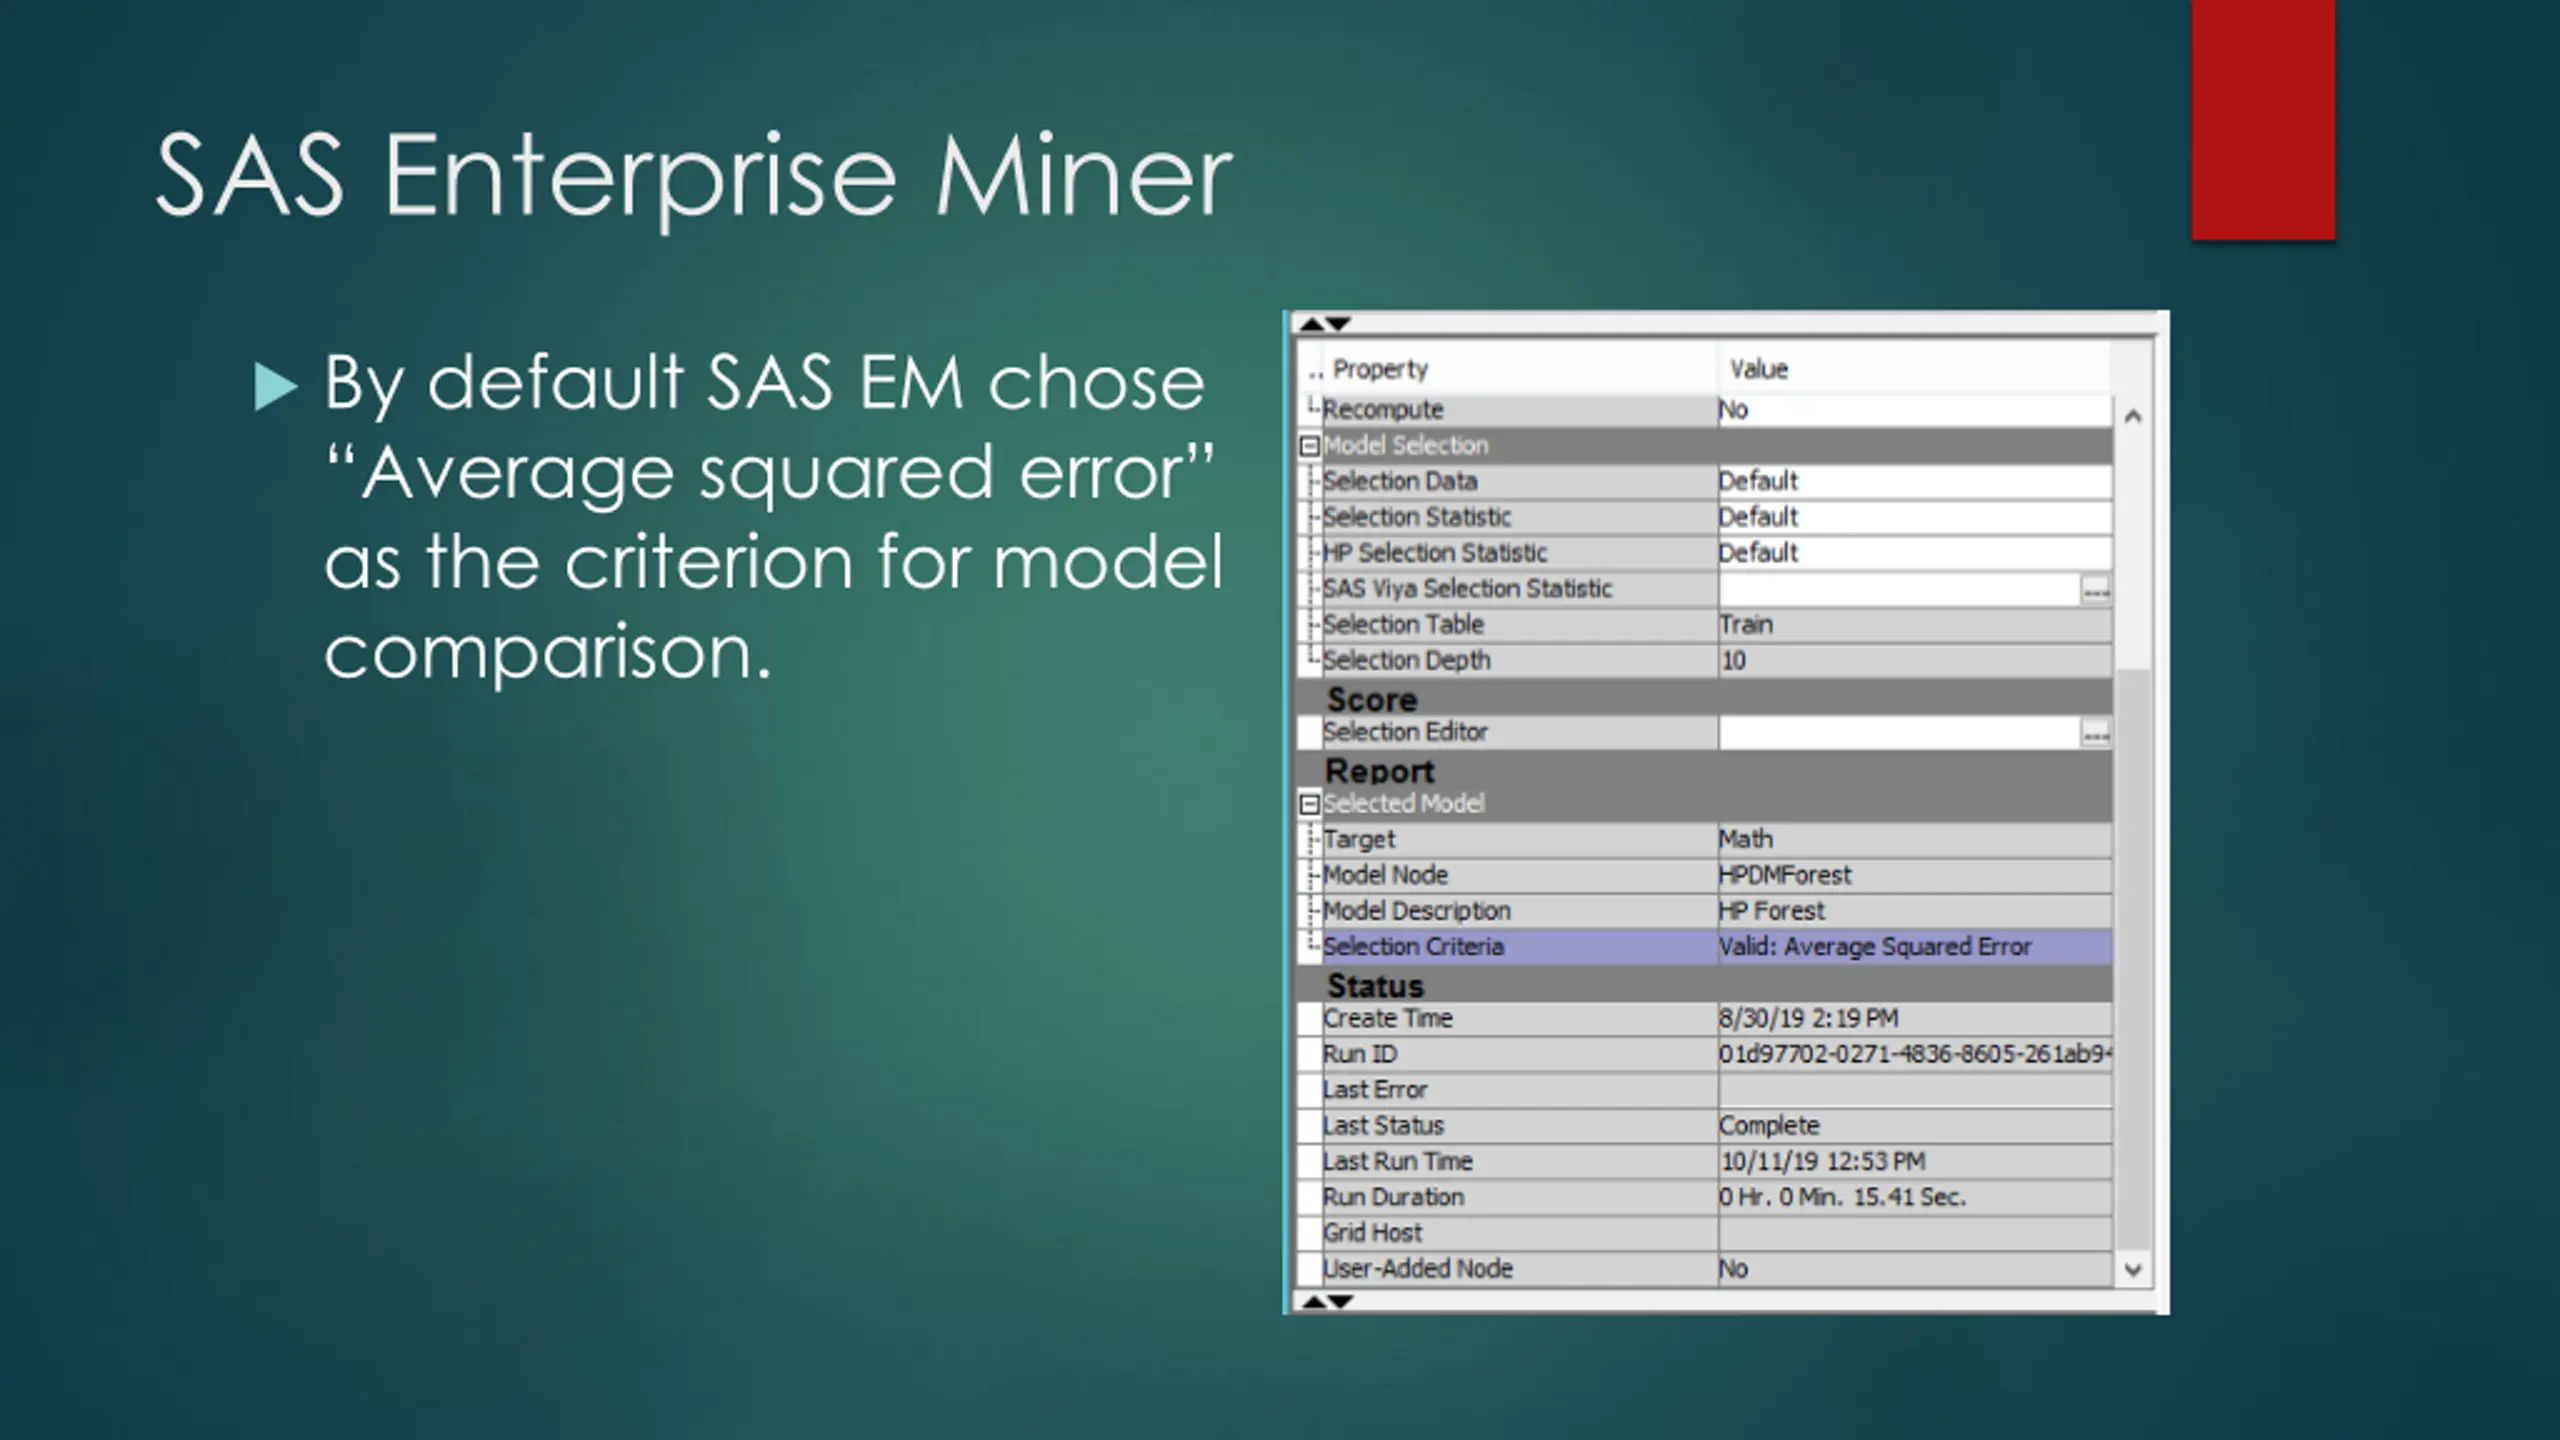Image resolution: width=2560 pixels, height=1440 pixels.
Task: Select the Selection Statistic property label
Action: coord(1417,518)
